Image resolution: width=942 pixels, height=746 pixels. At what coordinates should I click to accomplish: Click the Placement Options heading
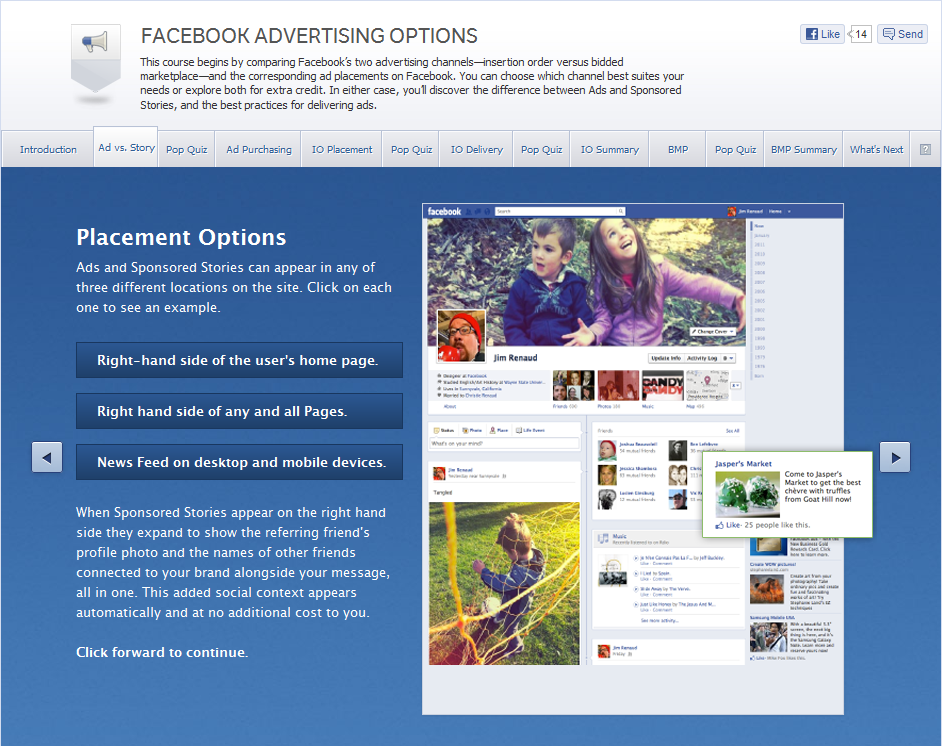click(x=181, y=237)
